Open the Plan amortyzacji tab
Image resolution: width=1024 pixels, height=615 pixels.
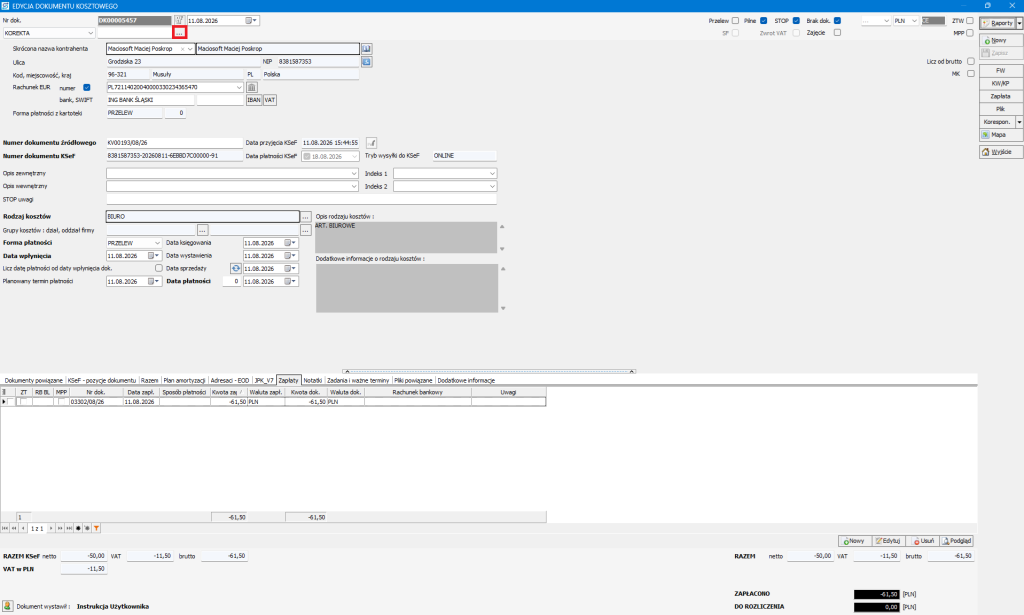pyautogui.click(x=184, y=381)
